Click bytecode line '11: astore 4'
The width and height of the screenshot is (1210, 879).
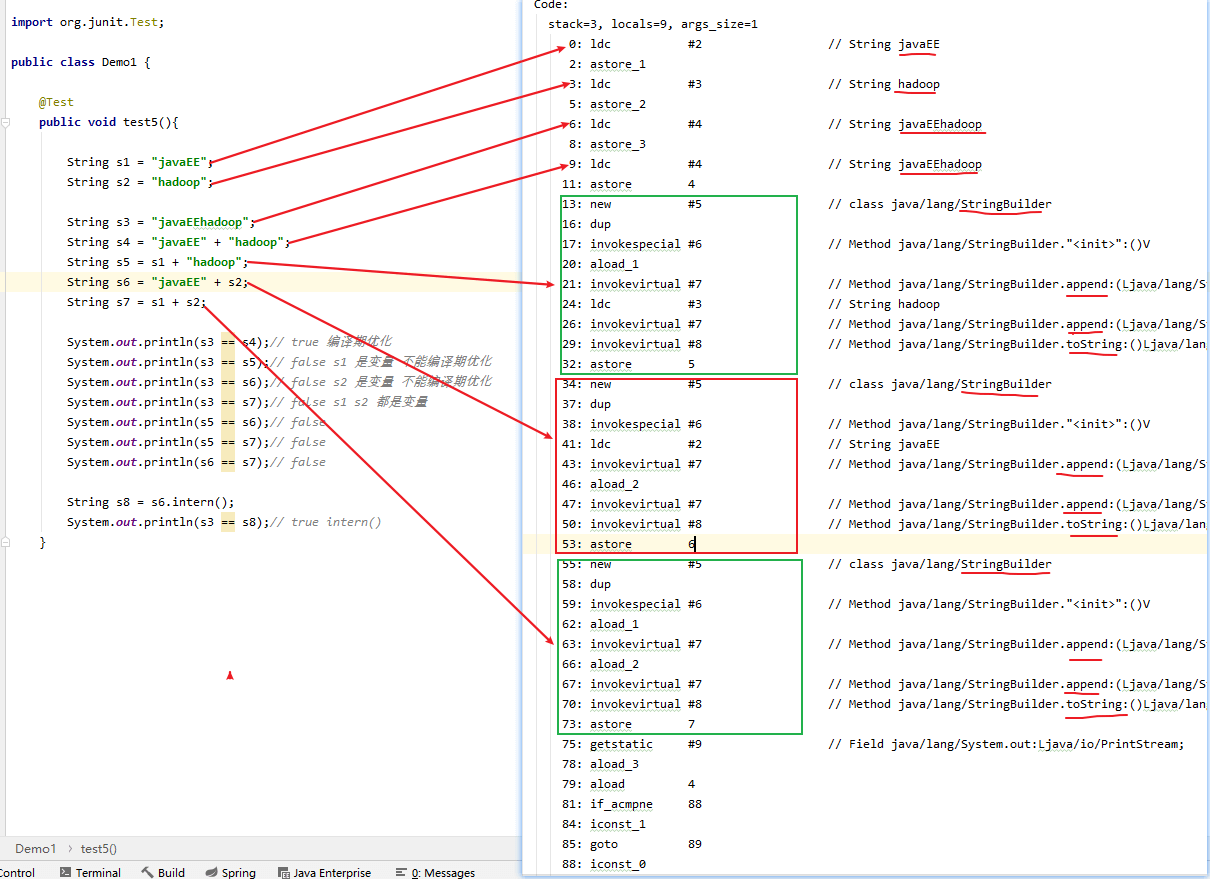(628, 184)
